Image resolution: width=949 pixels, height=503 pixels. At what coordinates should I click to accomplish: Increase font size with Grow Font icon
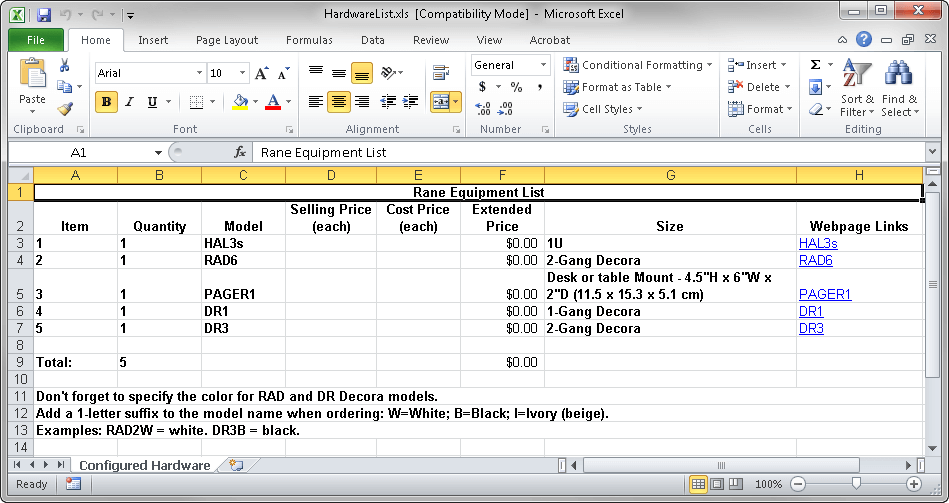(x=261, y=73)
